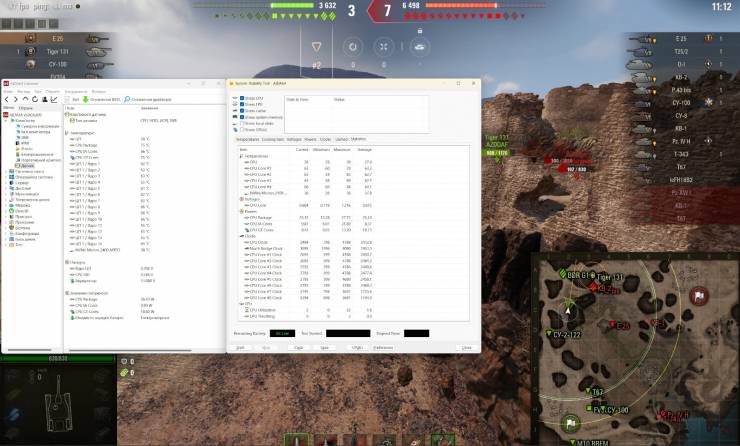Image resolution: width=740 pixels, height=446 pixels.
Task: Click the AIDA64 title bar app icon
Action: 6,84
